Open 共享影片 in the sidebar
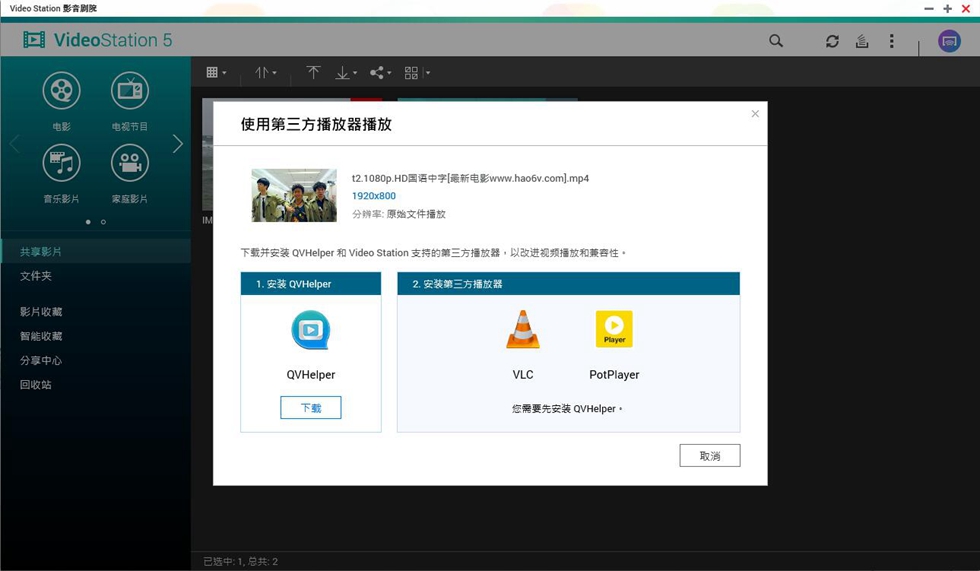The image size is (980, 571). 96,252
